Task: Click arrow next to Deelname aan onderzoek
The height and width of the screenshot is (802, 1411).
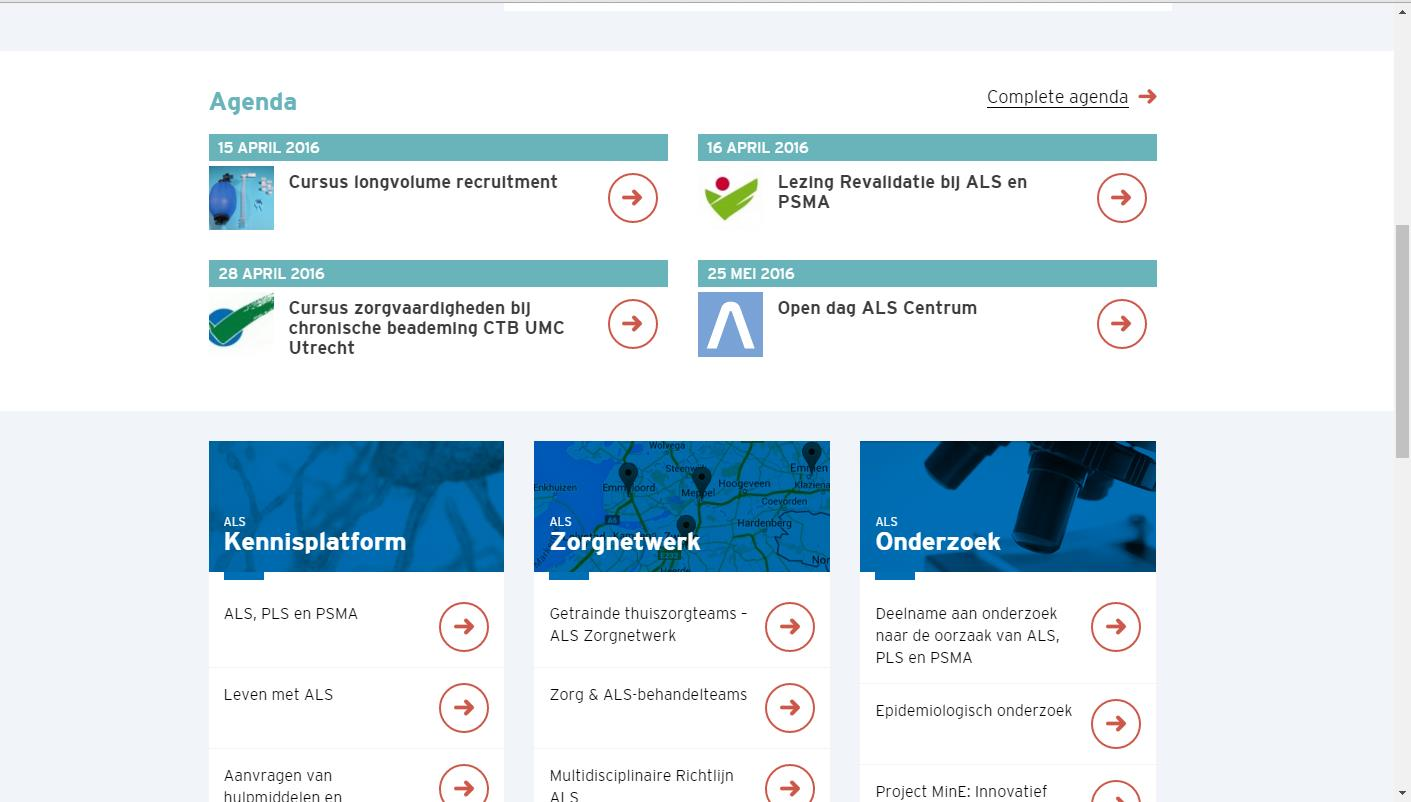Action: (1116, 627)
